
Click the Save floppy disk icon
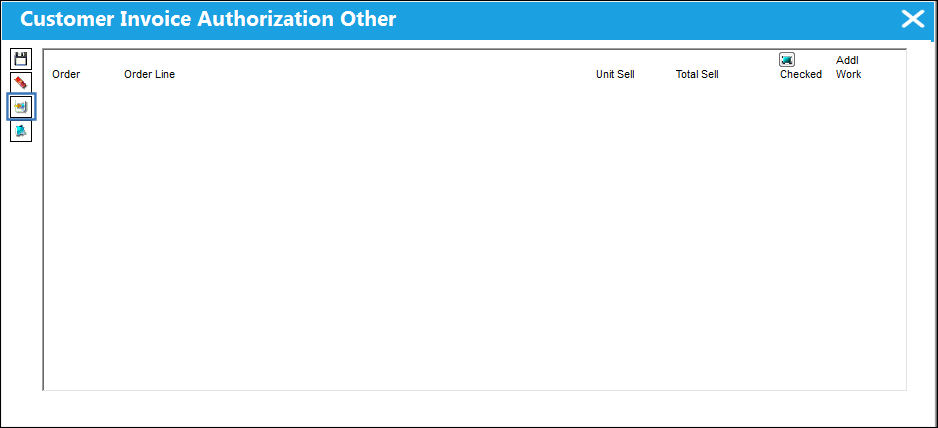pyautogui.click(x=21, y=59)
